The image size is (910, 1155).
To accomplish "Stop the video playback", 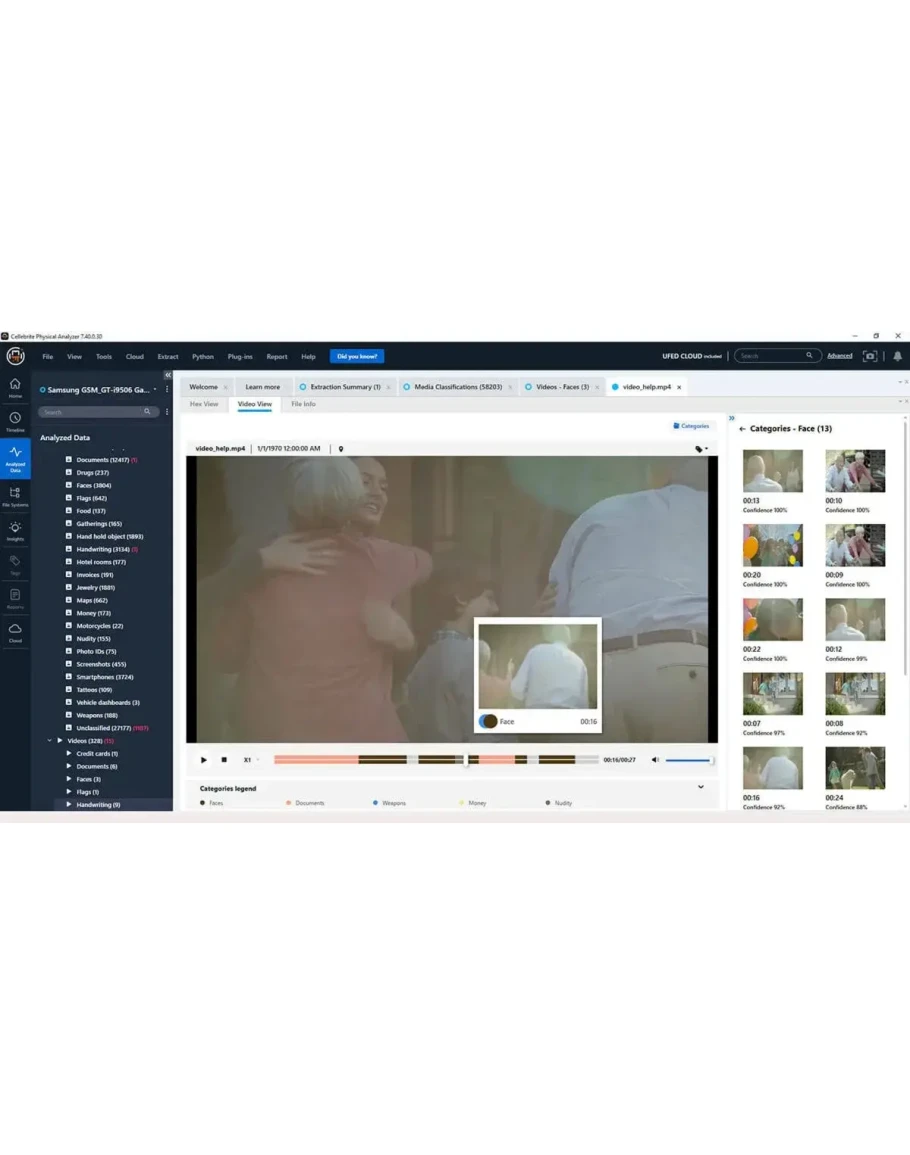I will coord(224,760).
